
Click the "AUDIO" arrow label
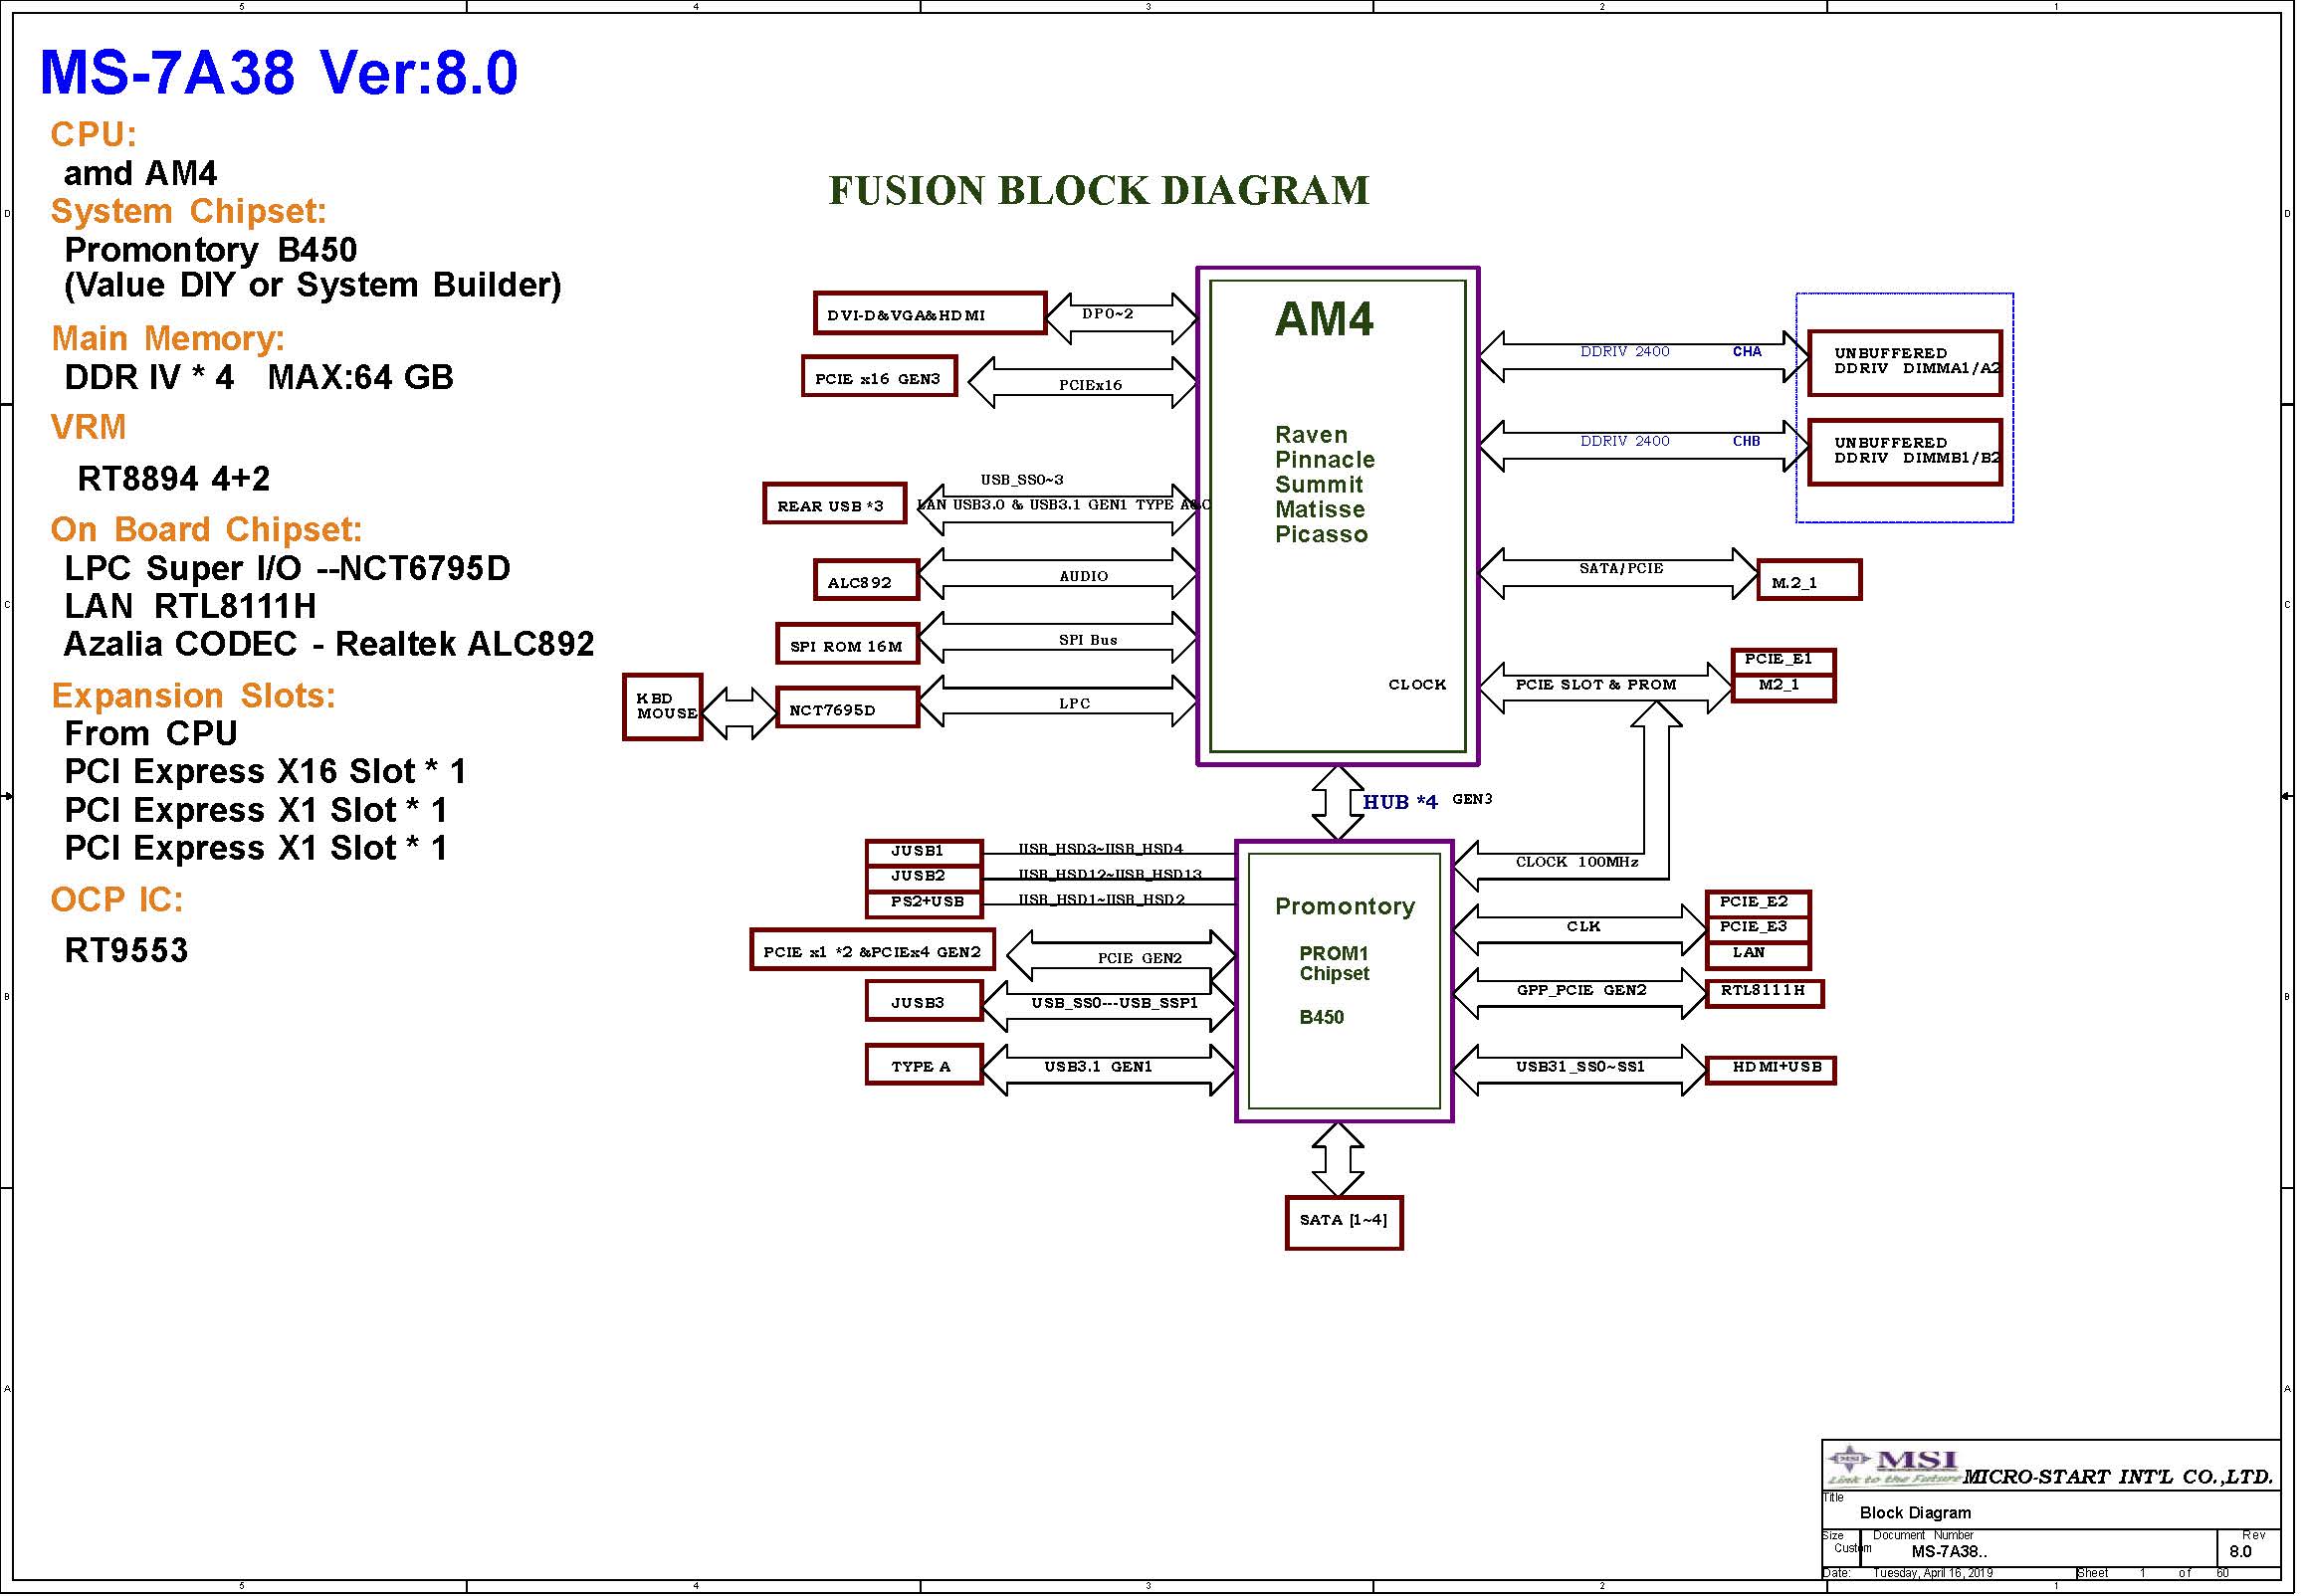point(1084,576)
